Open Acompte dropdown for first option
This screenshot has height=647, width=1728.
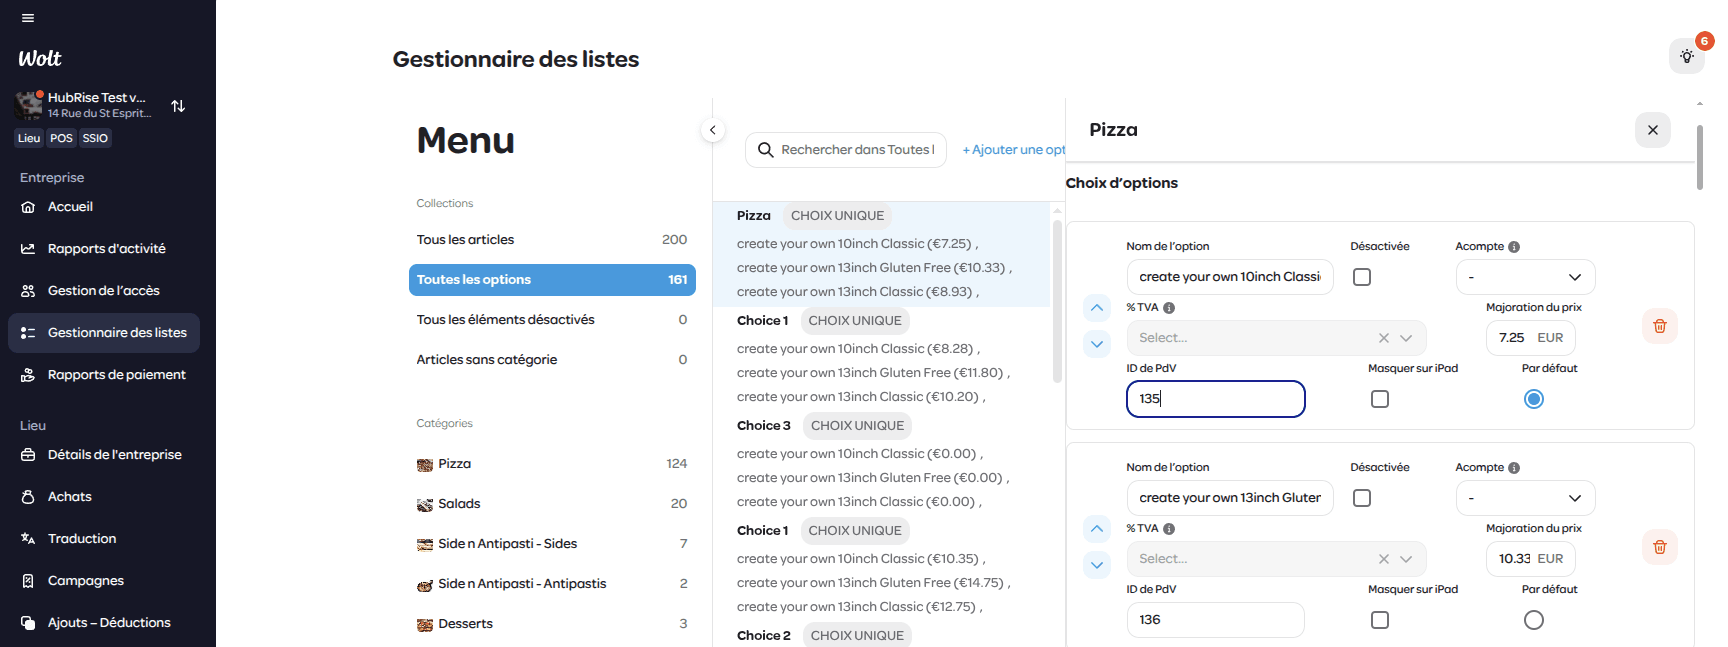1525,277
